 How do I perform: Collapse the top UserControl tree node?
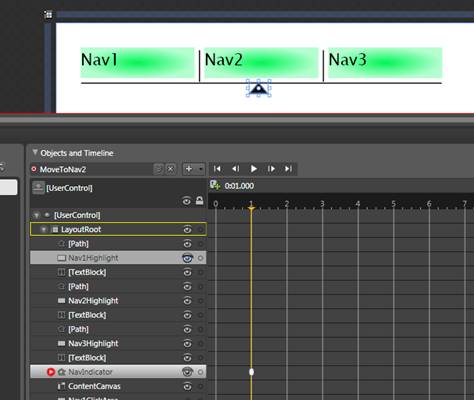(36, 215)
